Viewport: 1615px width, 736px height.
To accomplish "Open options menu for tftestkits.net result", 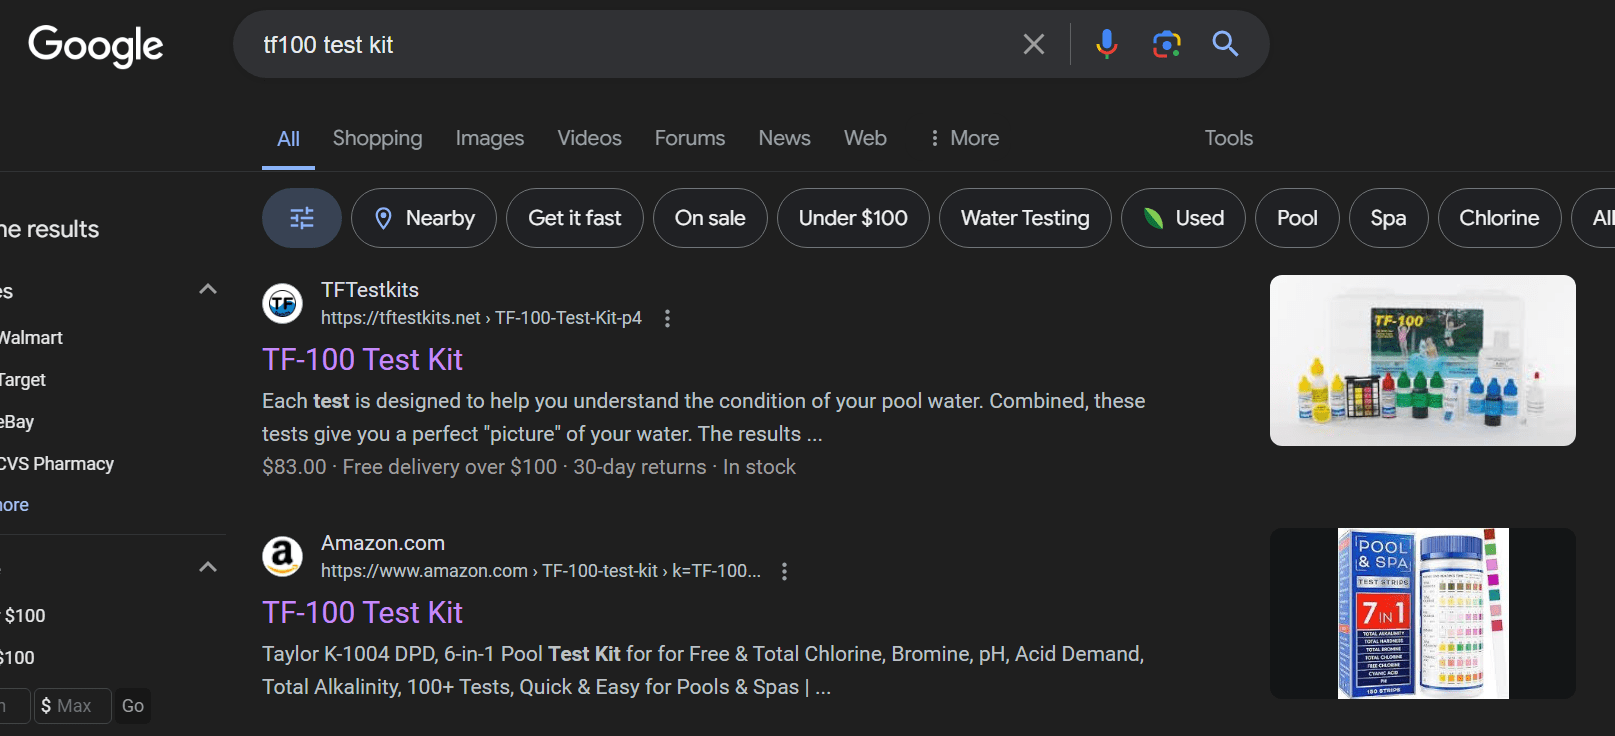I will click(x=667, y=318).
